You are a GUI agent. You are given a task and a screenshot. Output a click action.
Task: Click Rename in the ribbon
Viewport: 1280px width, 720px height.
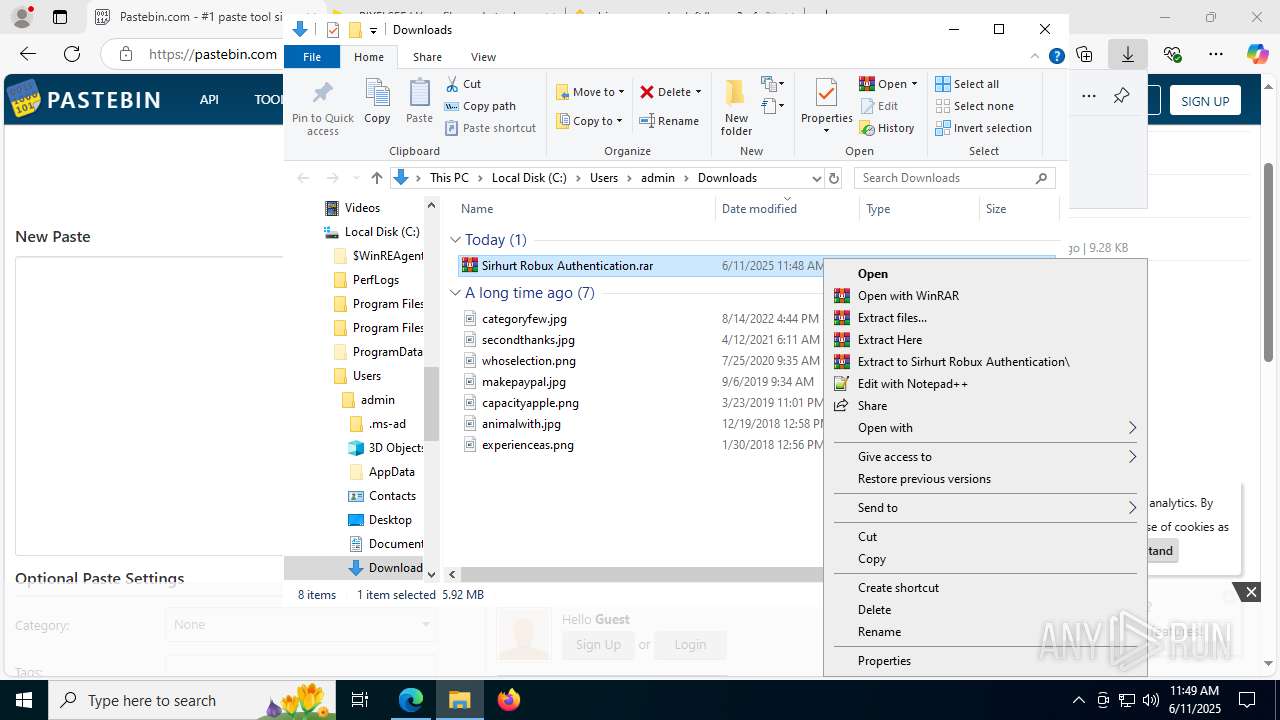(x=669, y=121)
